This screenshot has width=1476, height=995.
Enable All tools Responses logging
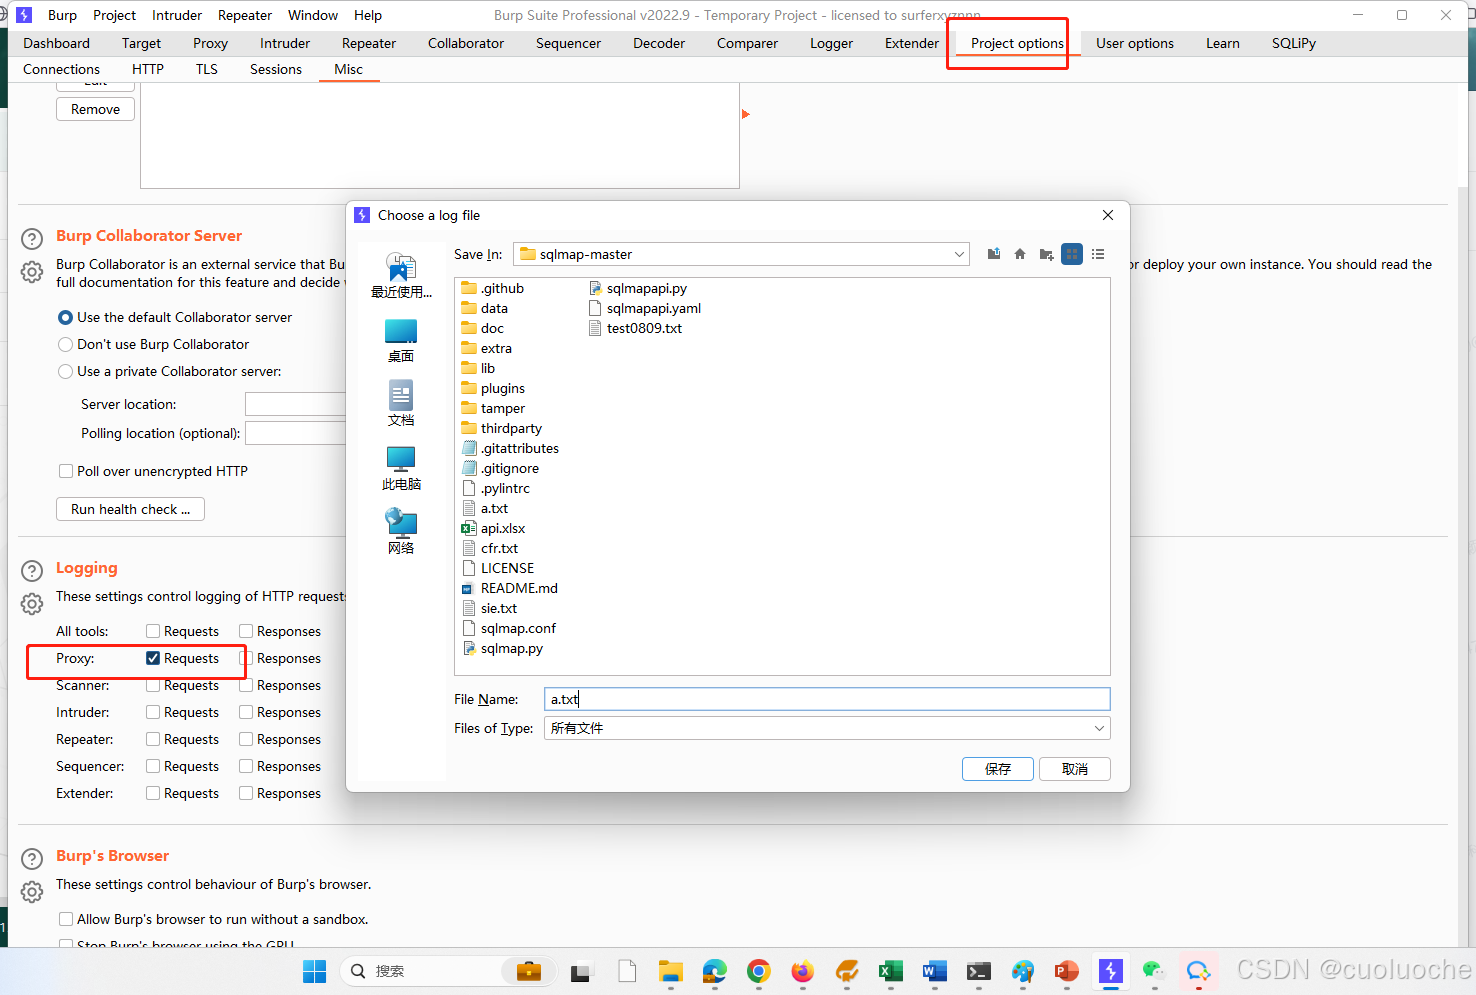(246, 631)
